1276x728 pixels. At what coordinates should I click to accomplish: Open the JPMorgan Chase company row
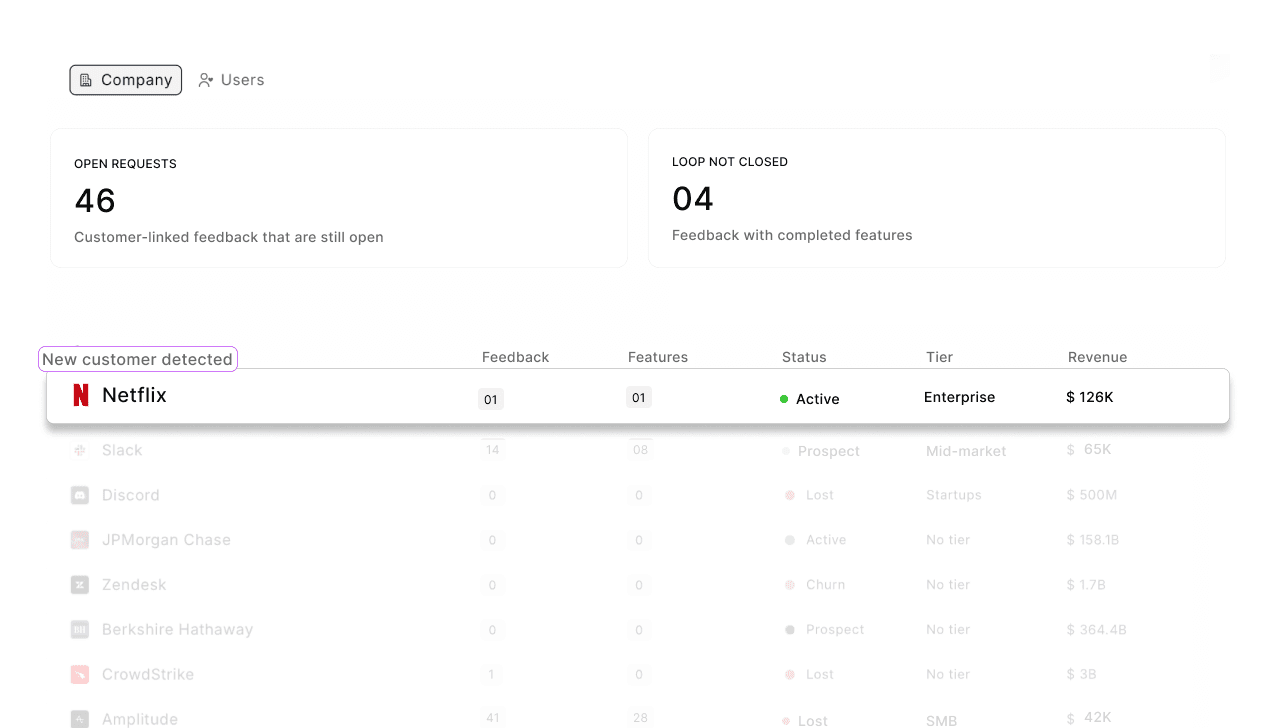click(x=638, y=540)
